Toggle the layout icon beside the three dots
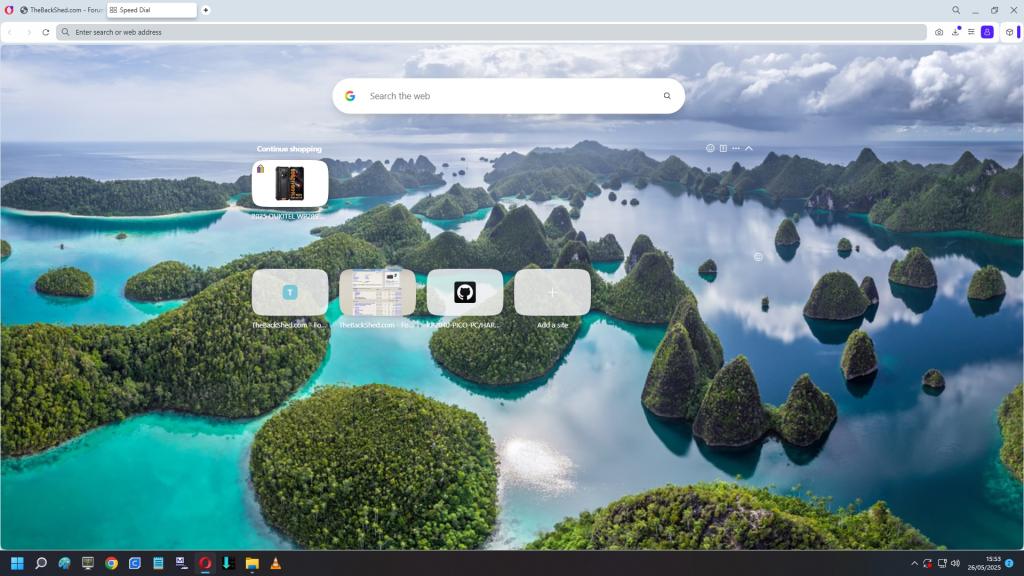This screenshot has height=576, width=1024. pos(723,148)
